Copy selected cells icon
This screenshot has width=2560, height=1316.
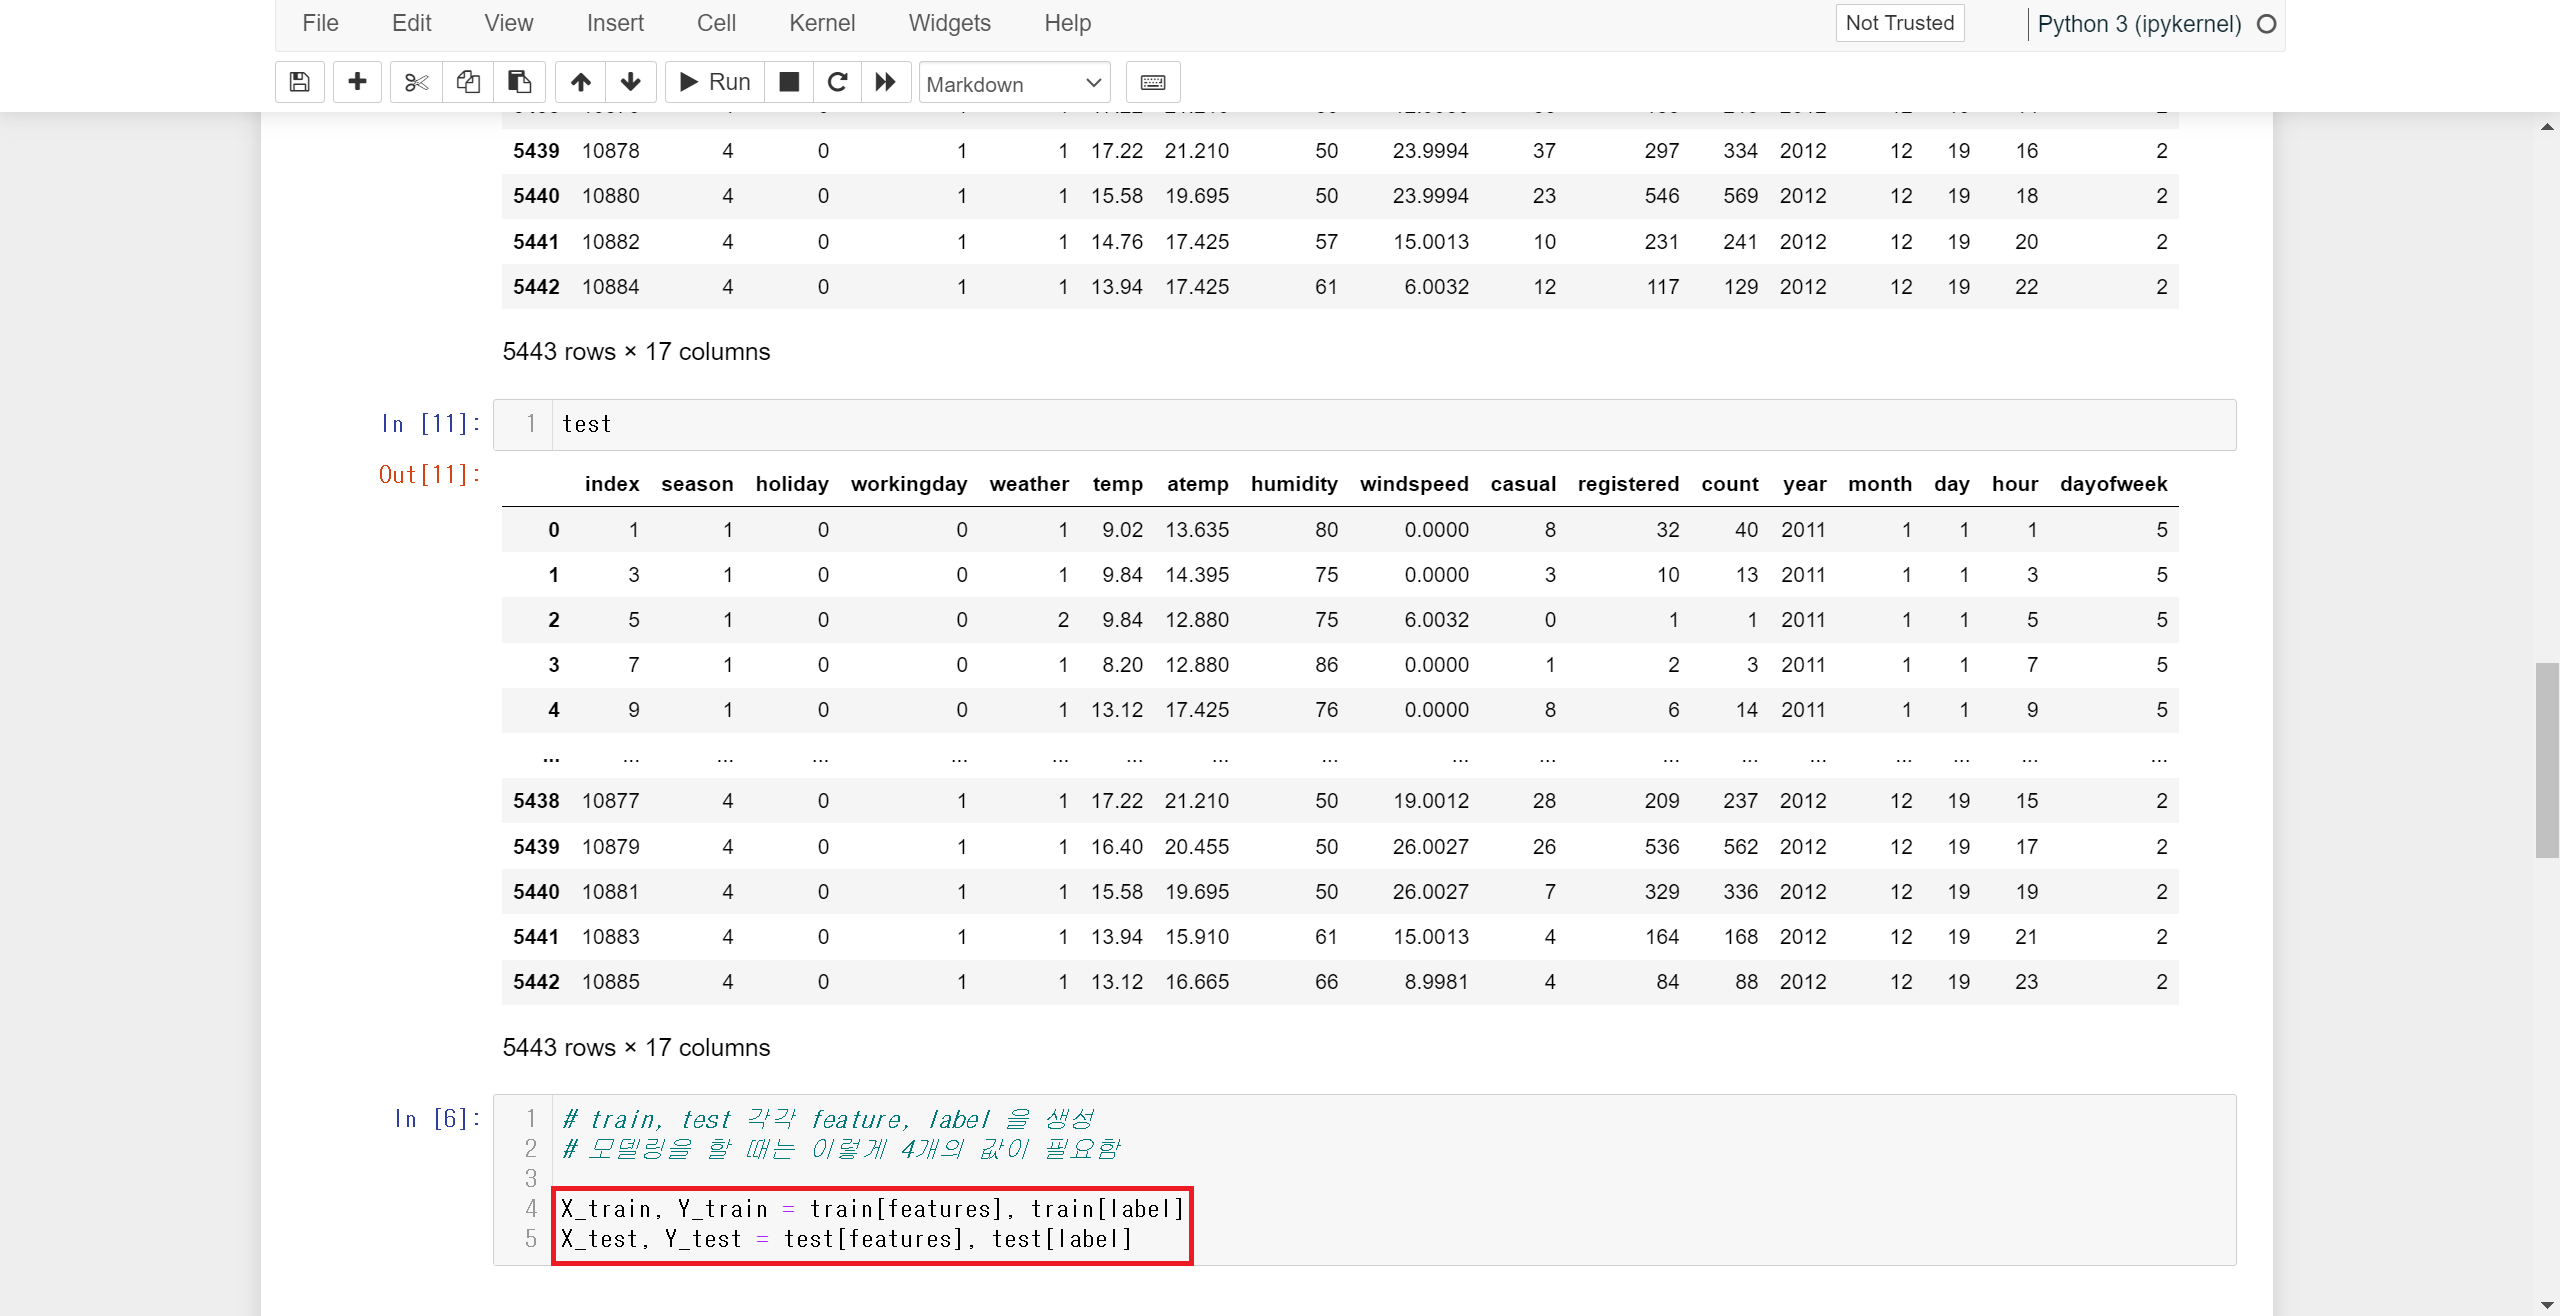click(468, 82)
